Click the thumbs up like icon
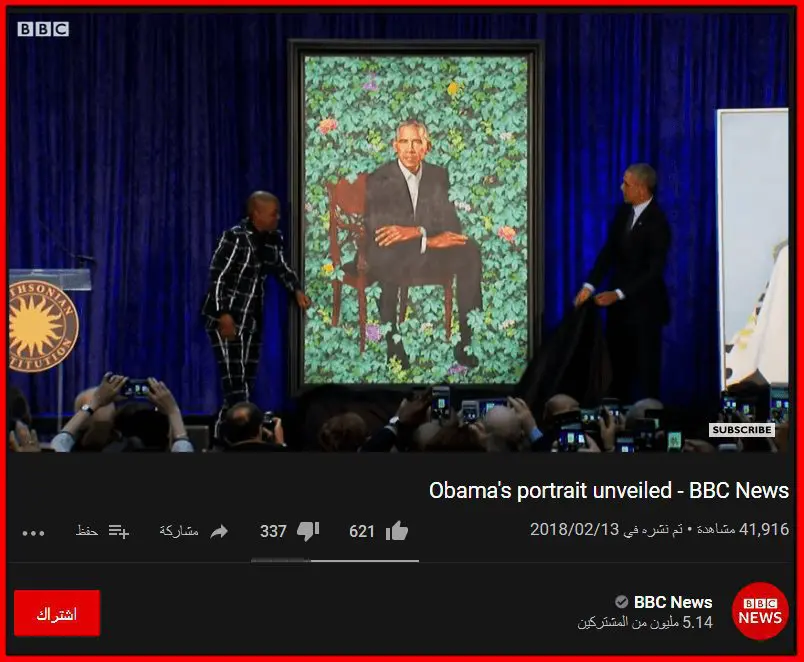804x662 pixels. tap(397, 531)
